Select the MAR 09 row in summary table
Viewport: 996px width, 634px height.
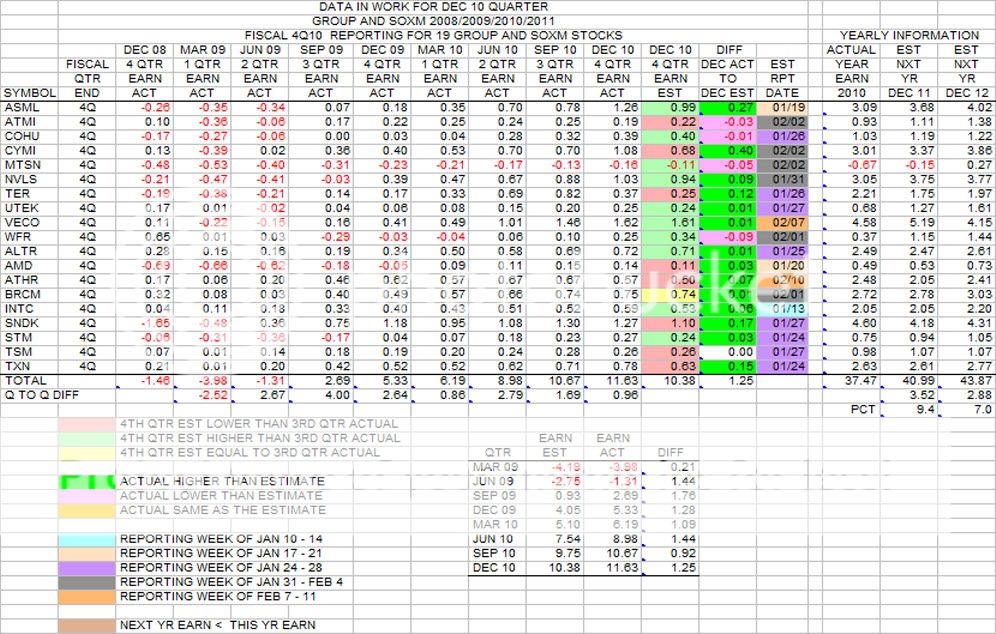coord(496,466)
